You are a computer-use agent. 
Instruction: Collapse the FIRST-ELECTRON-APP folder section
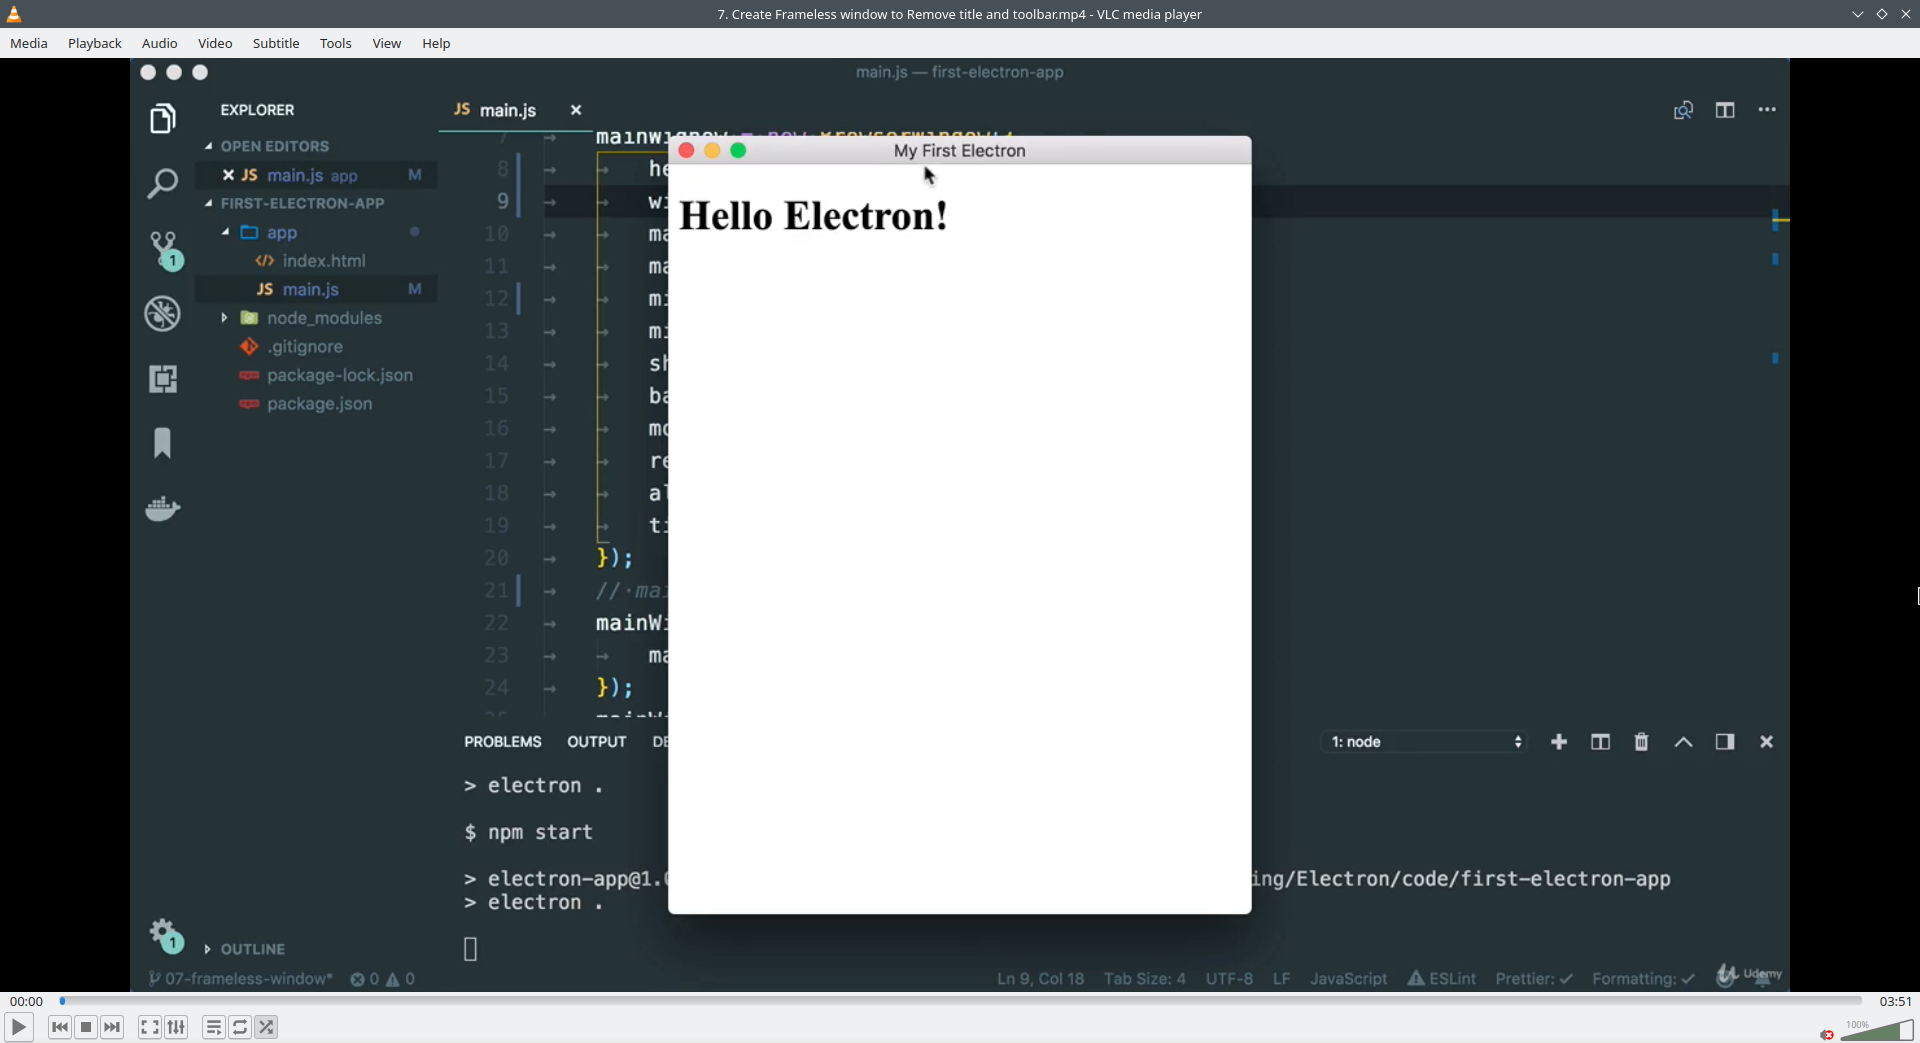click(295, 203)
